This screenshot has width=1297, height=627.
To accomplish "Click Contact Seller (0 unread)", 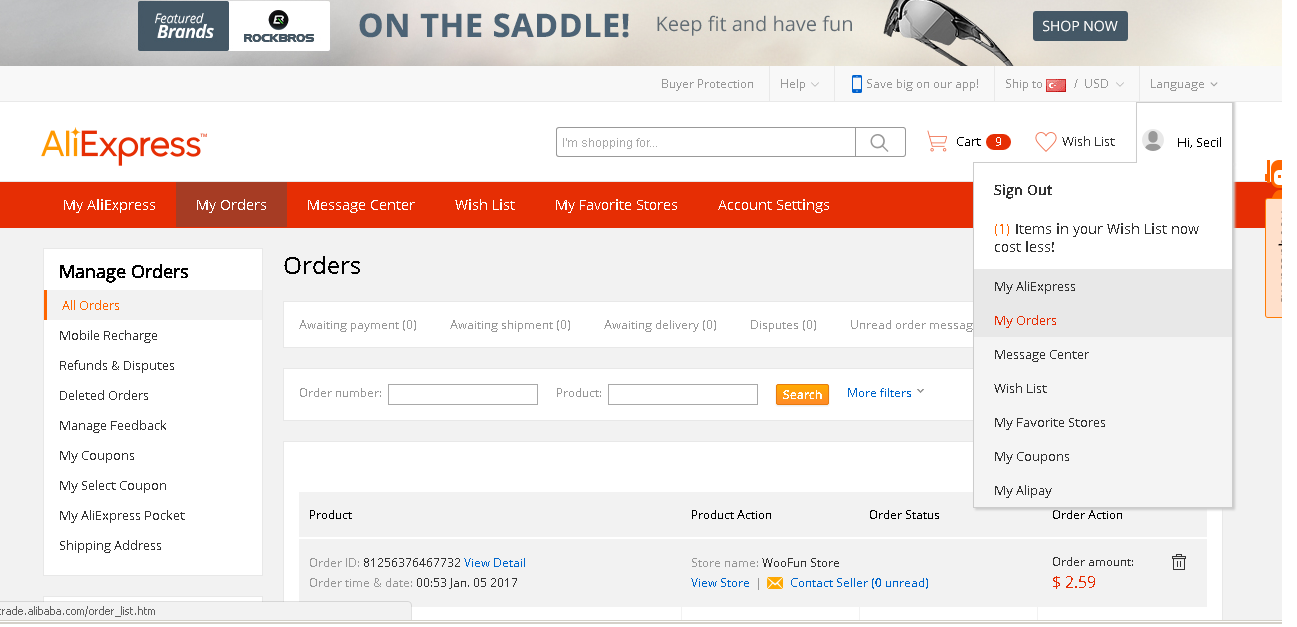I will pyautogui.click(x=859, y=583).
